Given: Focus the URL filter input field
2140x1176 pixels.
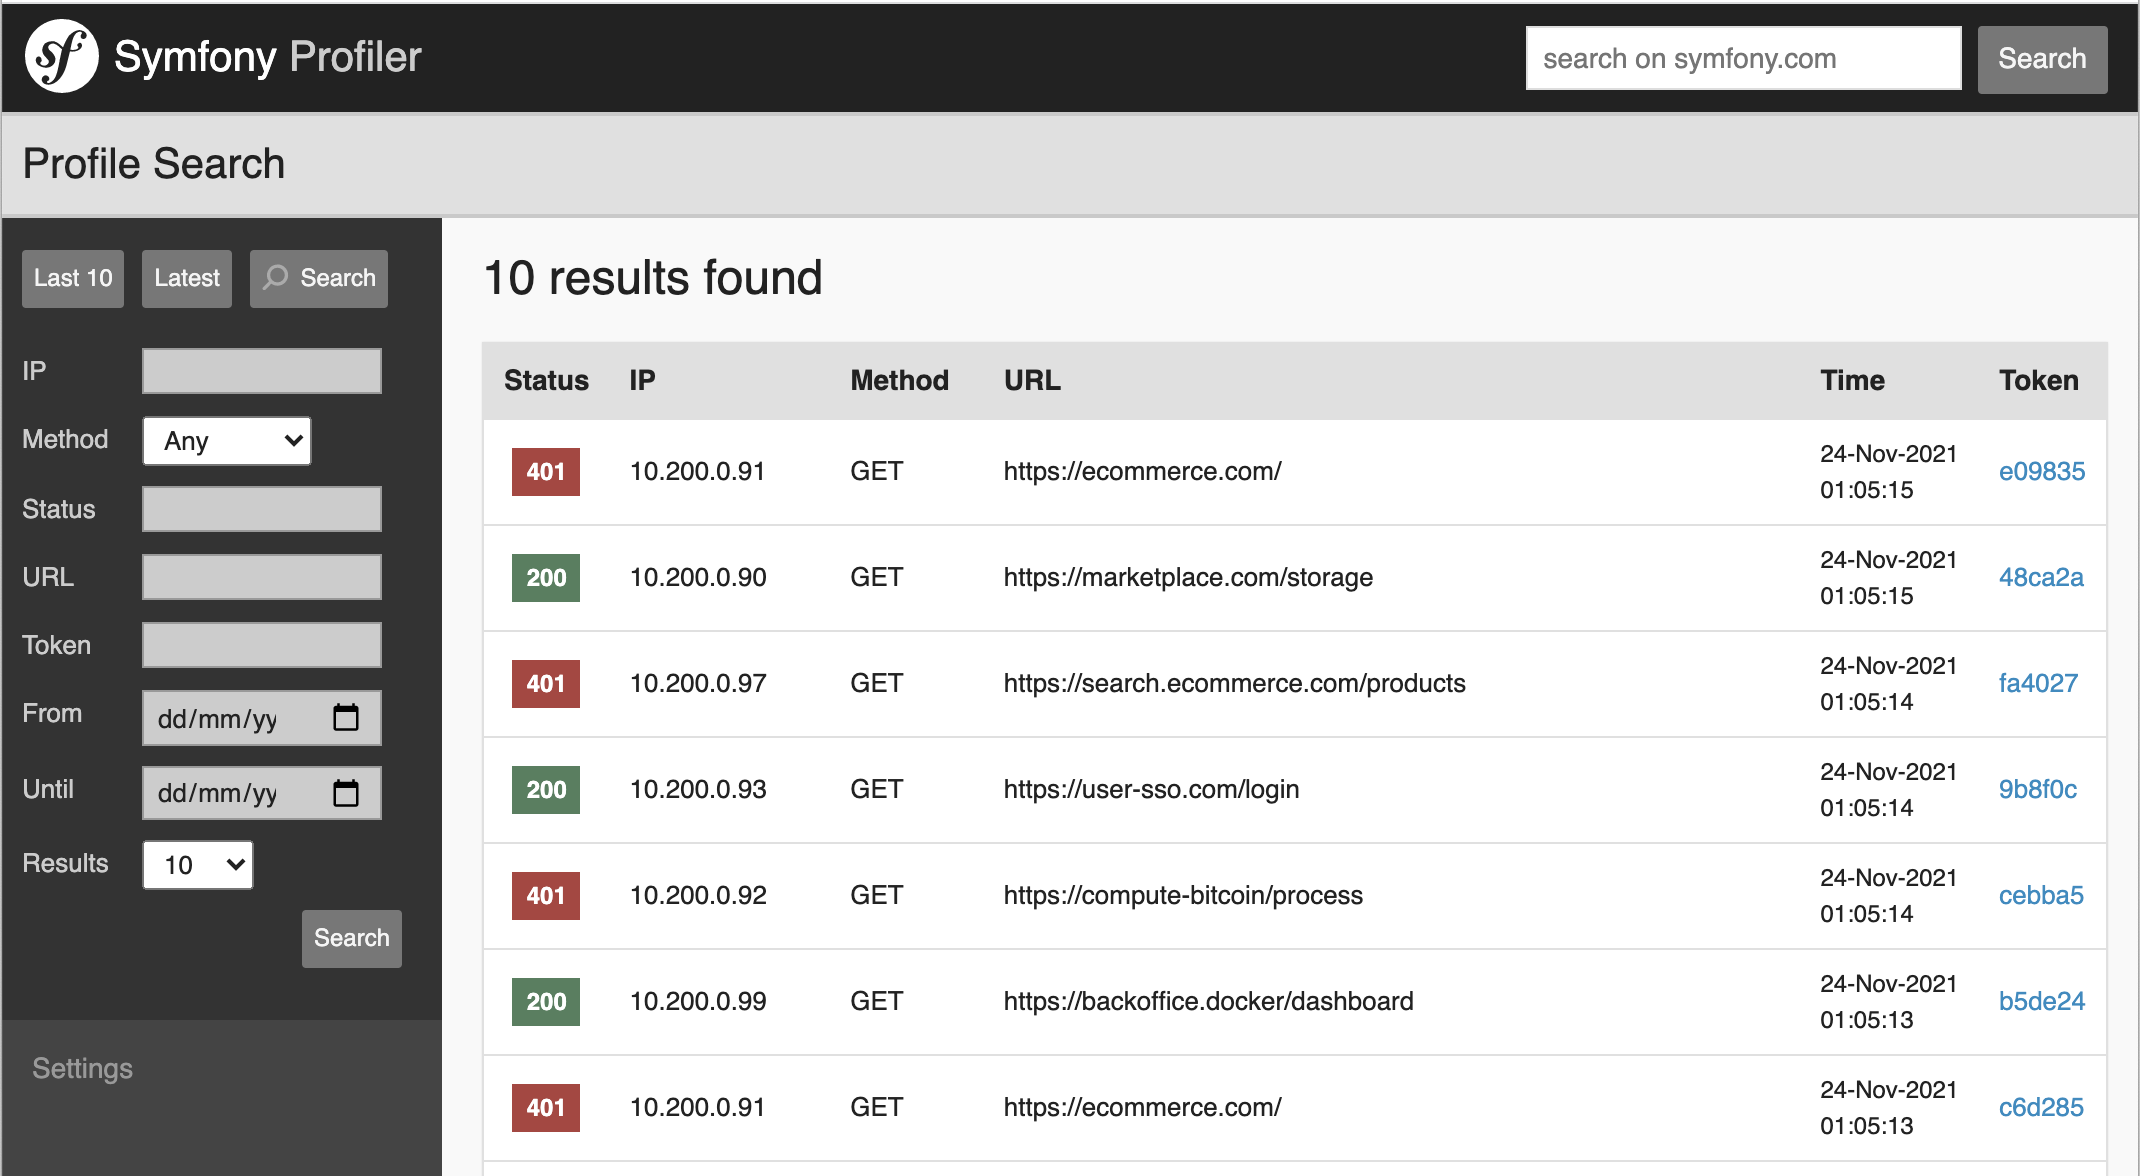Looking at the screenshot, I should click(x=262, y=577).
